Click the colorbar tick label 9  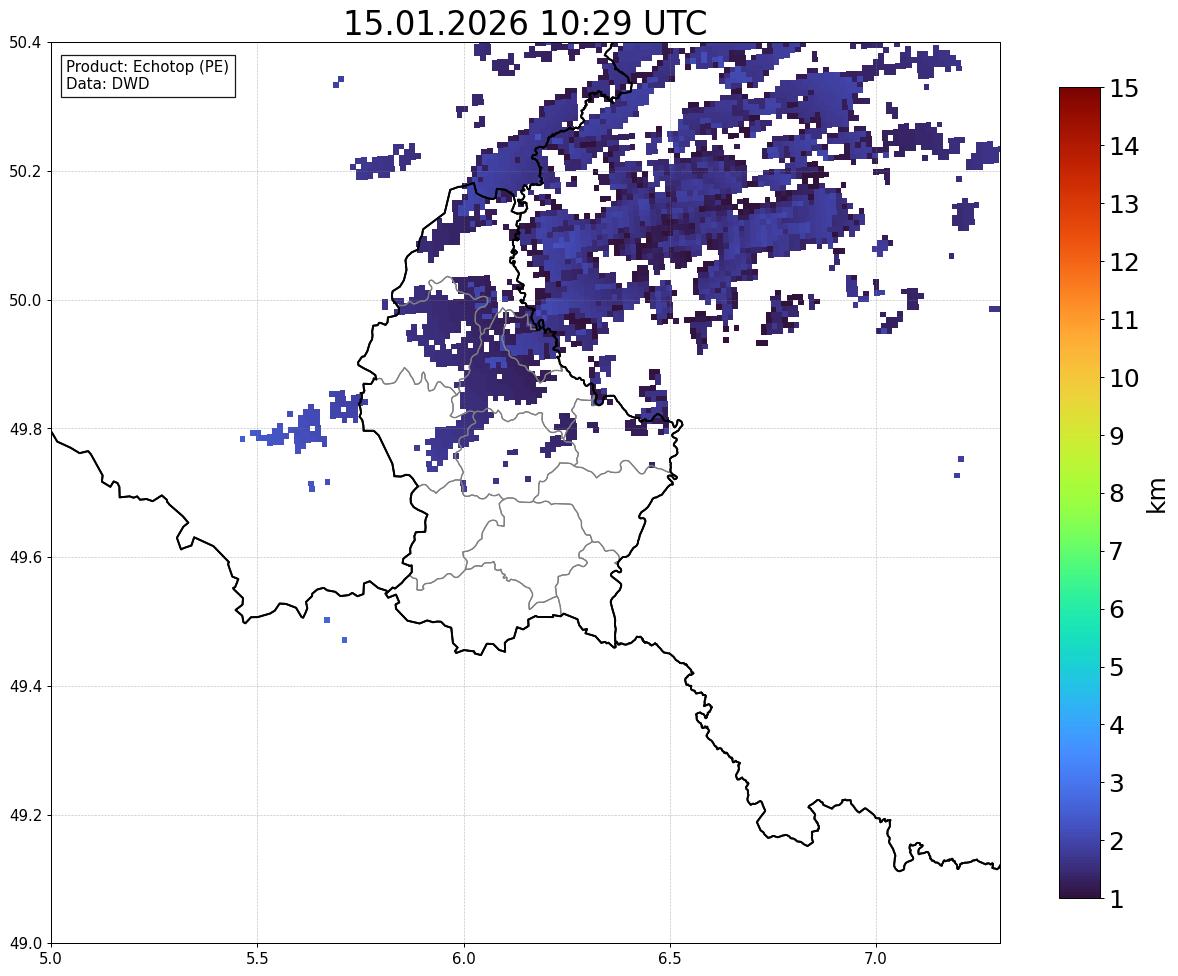1117,436
